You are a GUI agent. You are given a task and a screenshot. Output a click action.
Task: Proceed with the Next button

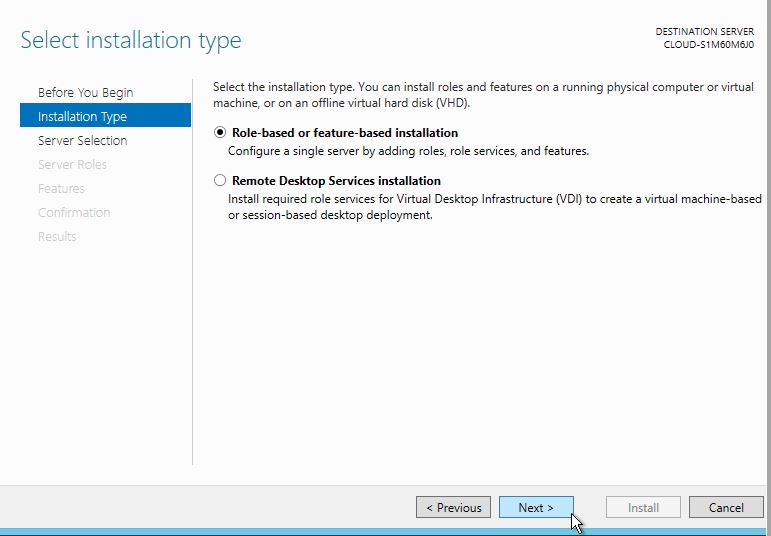click(x=536, y=507)
